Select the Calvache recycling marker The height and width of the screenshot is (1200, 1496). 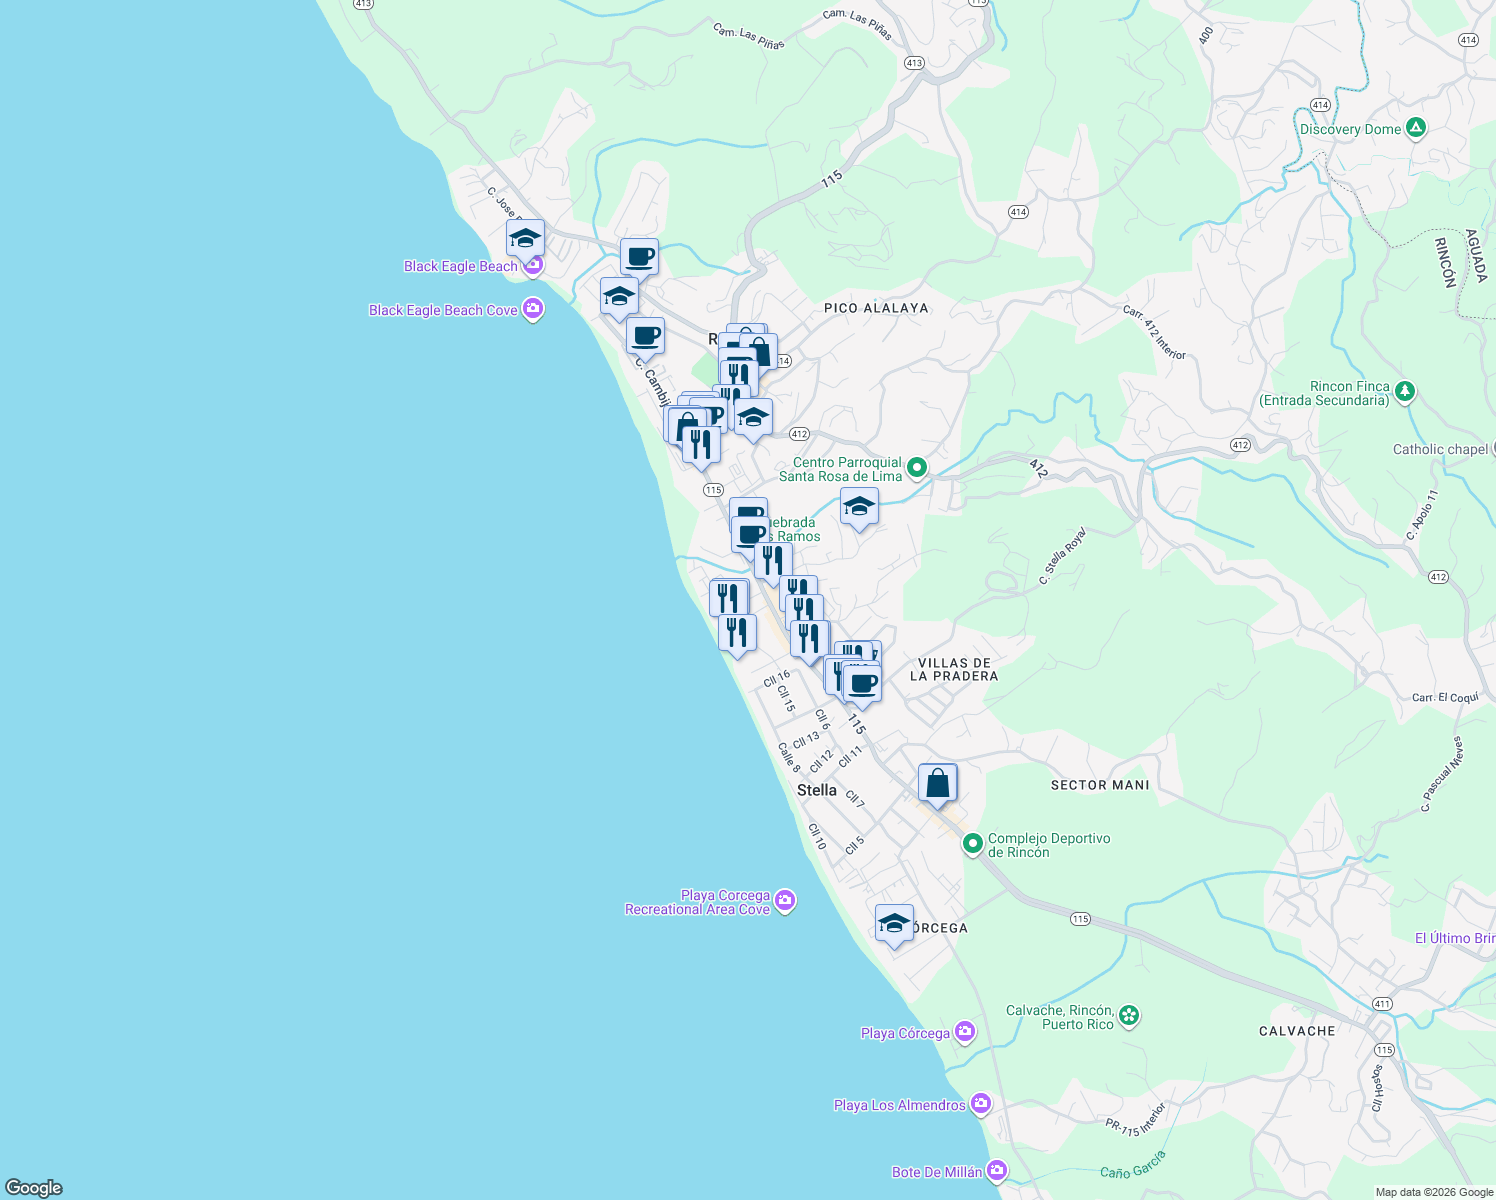point(1129,1015)
